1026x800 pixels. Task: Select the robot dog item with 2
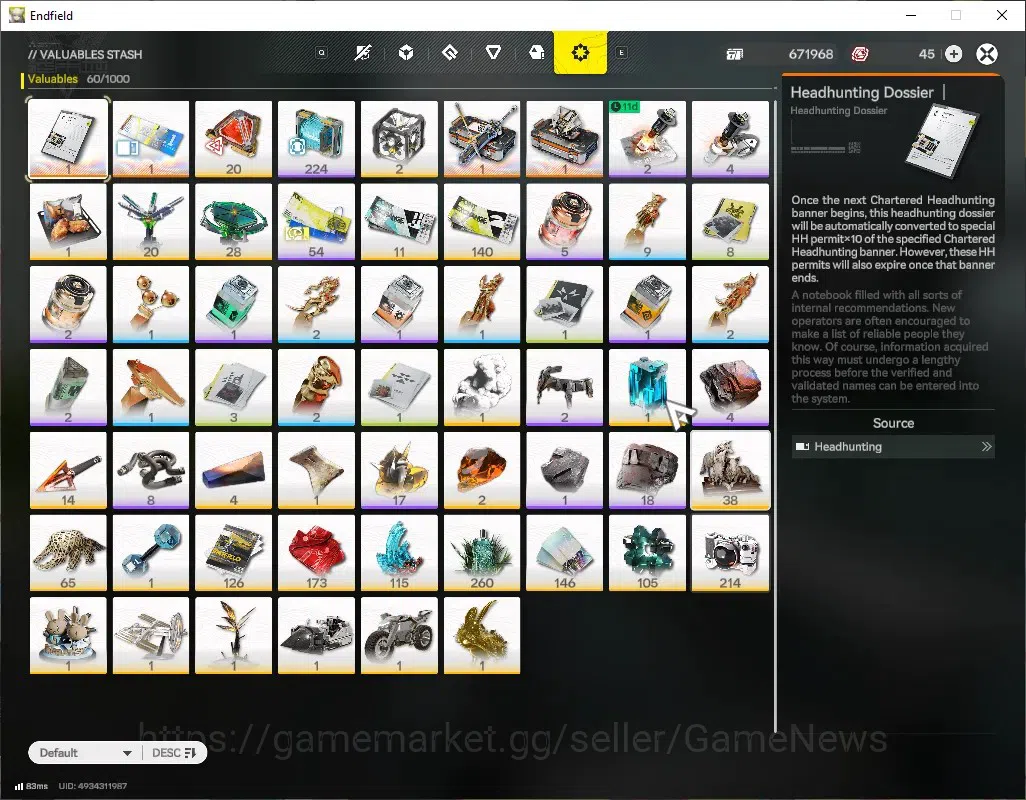[565, 387]
